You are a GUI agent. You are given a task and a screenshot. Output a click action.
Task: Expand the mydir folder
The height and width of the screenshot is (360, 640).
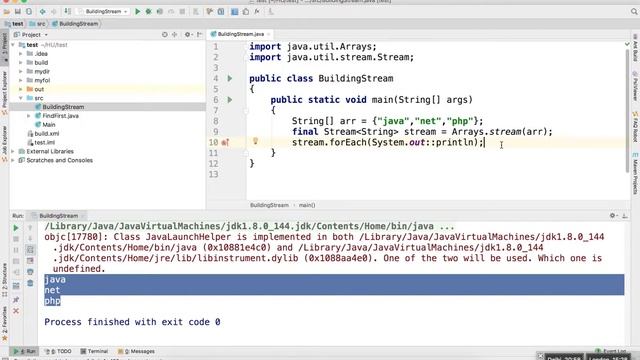click(x=21, y=71)
